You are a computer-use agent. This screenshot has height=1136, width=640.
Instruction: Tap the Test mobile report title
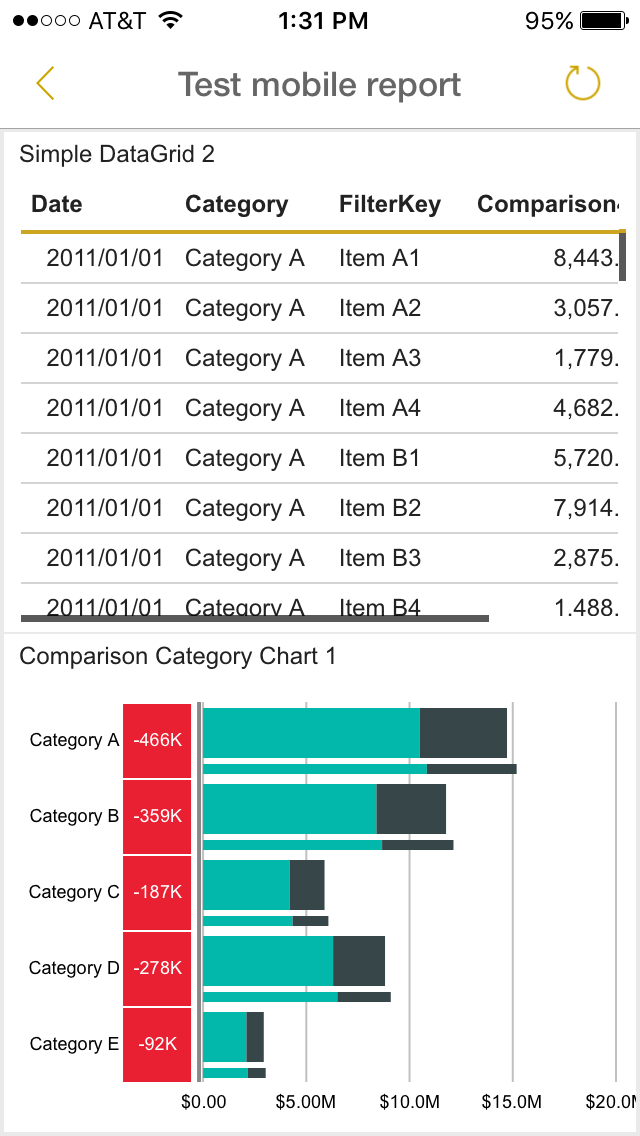tap(319, 84)
